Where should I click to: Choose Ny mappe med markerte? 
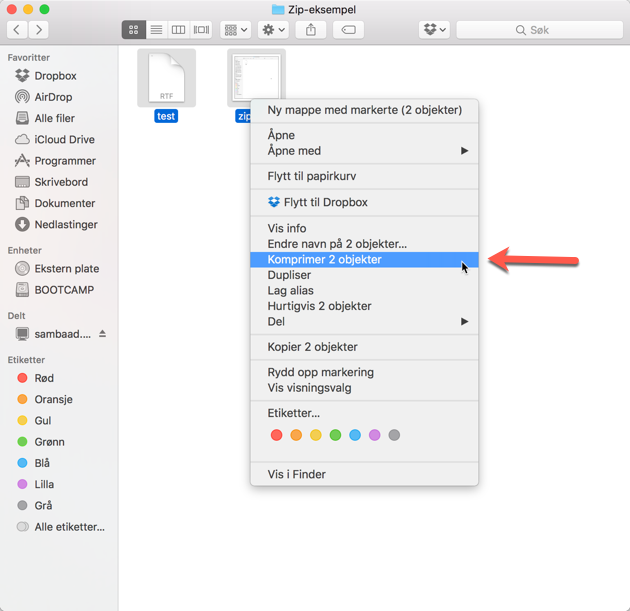tap(364, 110)
